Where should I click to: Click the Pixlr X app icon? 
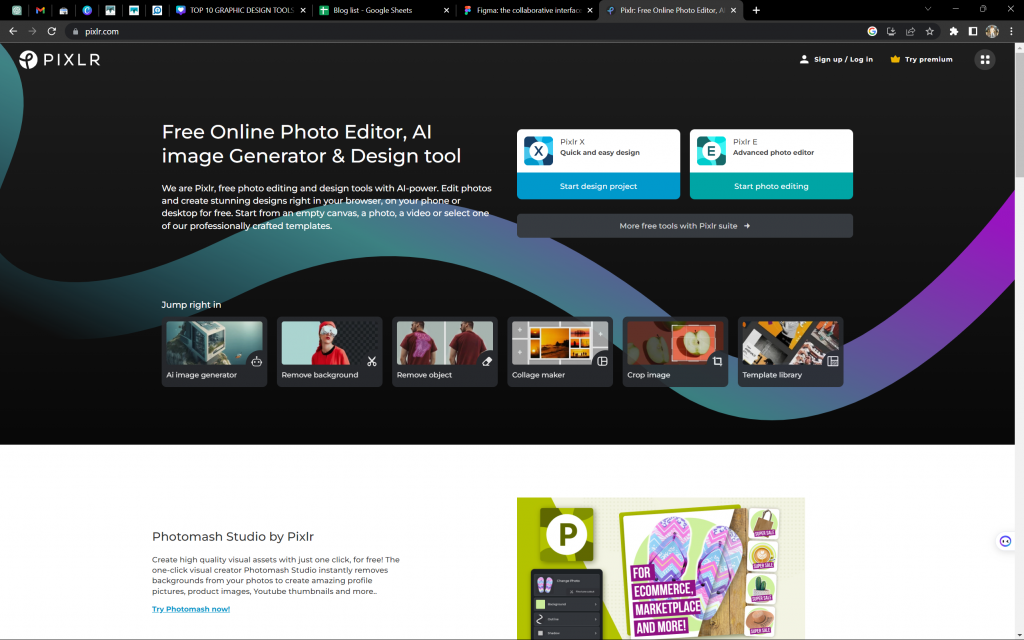(x=539, y=151)
